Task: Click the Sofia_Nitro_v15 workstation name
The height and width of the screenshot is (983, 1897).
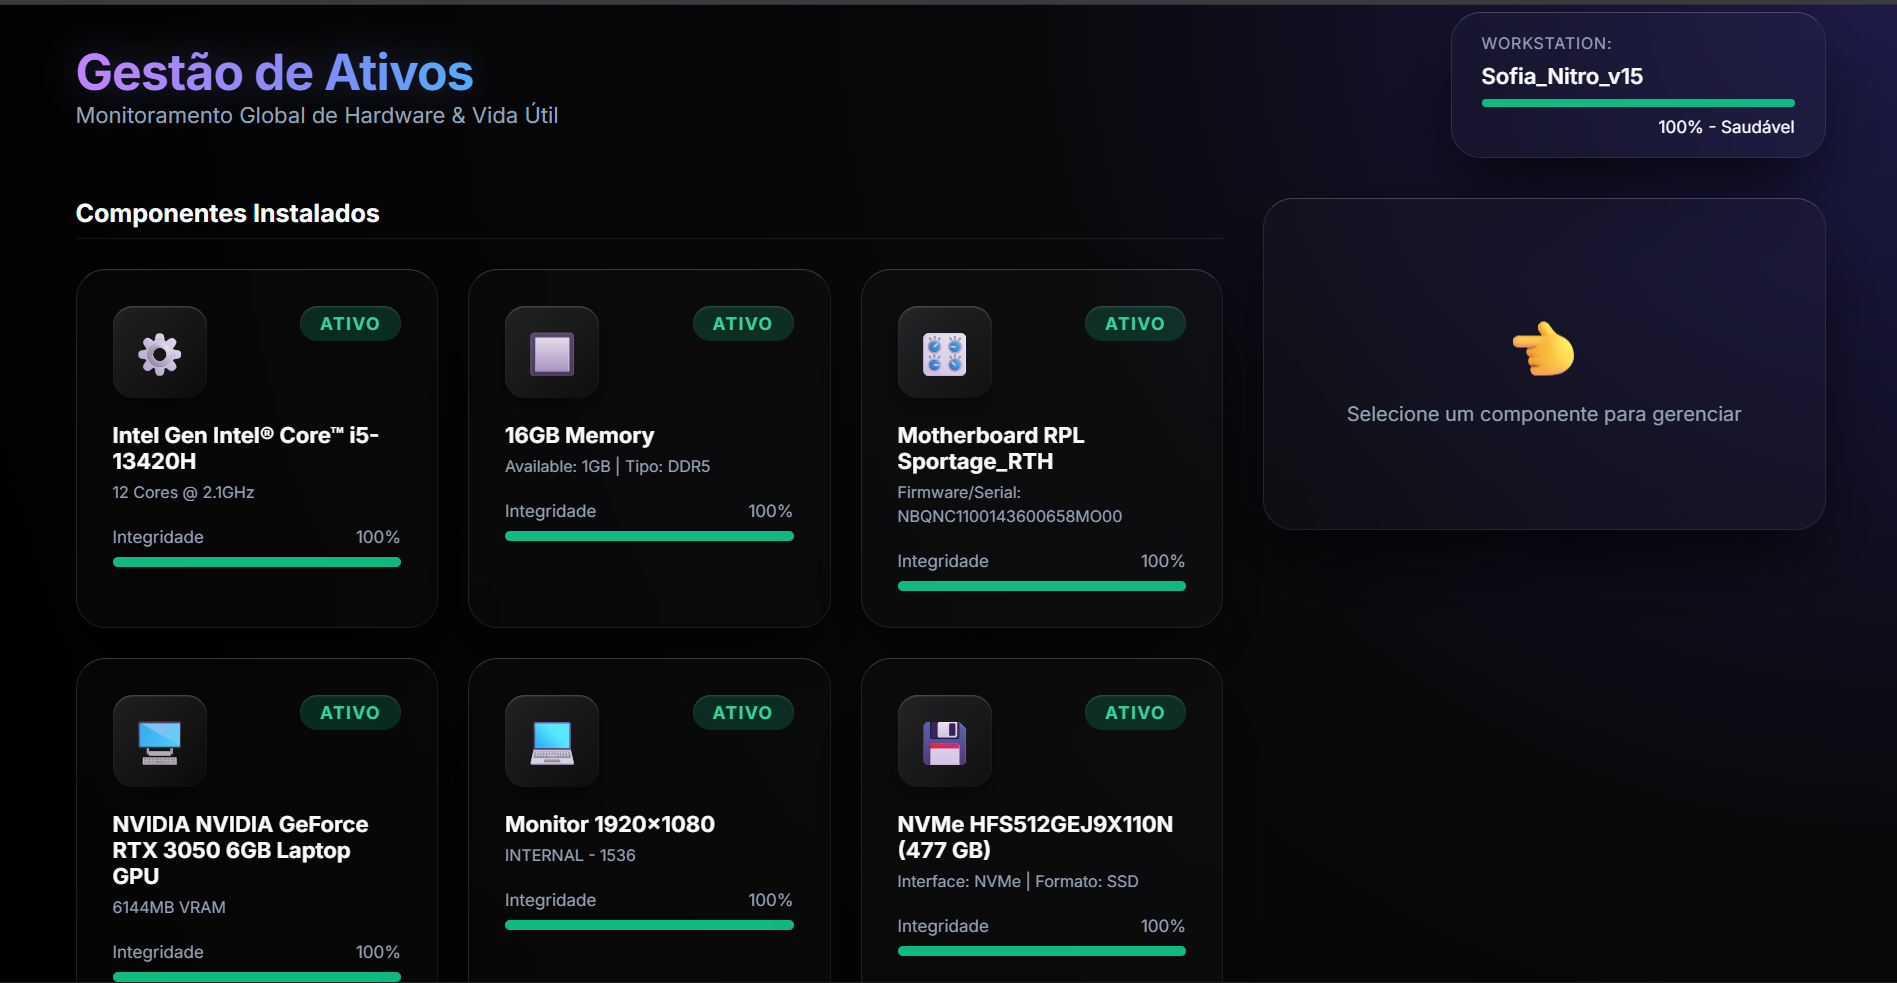Action: (x=1561, y=77)
